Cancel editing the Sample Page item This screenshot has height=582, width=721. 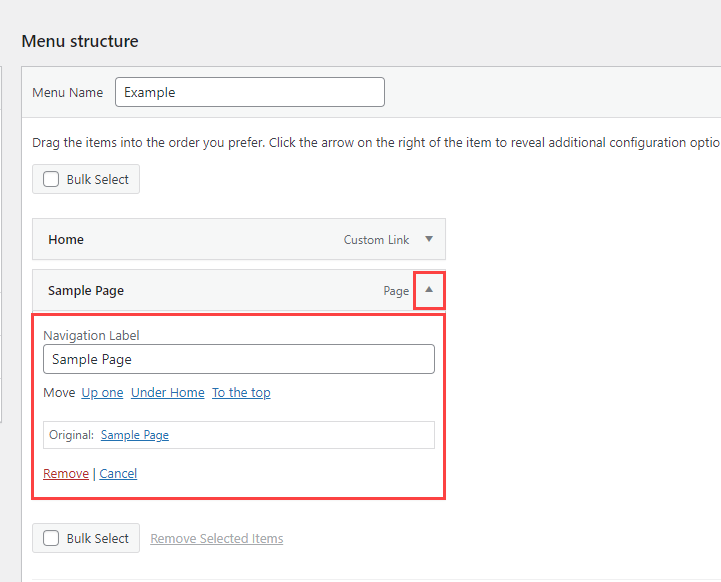[118, 474]
